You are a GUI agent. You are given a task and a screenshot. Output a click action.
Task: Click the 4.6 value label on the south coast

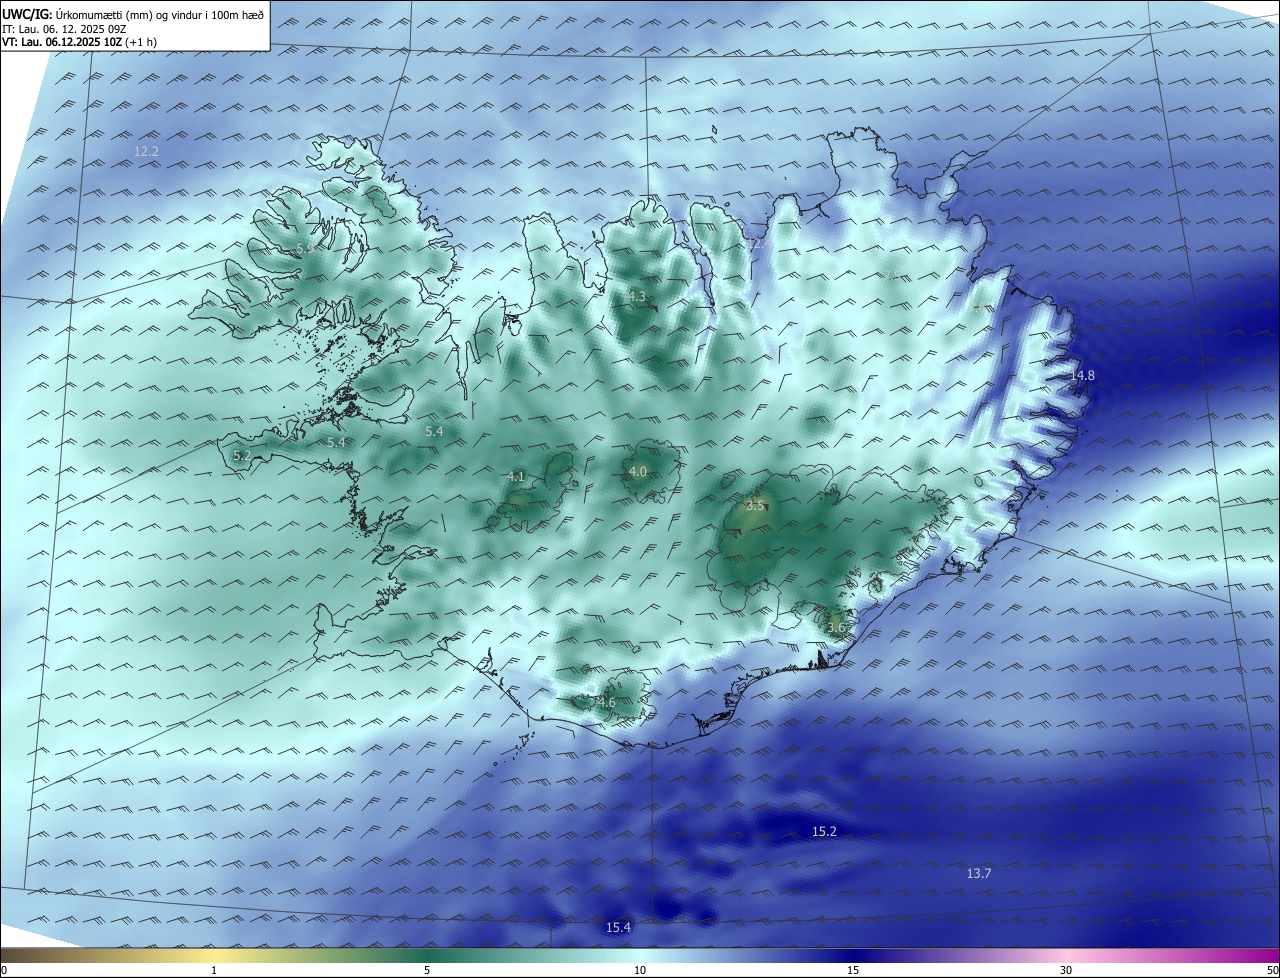point(606,703)
